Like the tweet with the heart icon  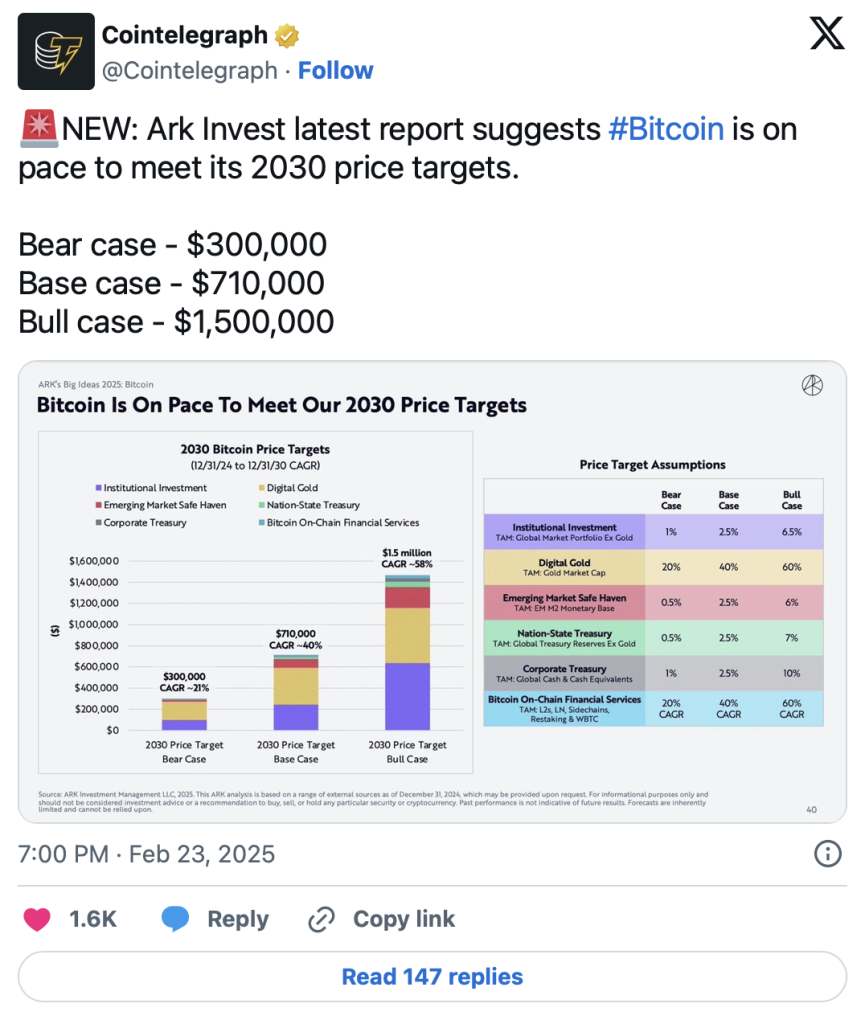(x=37, y=919)
